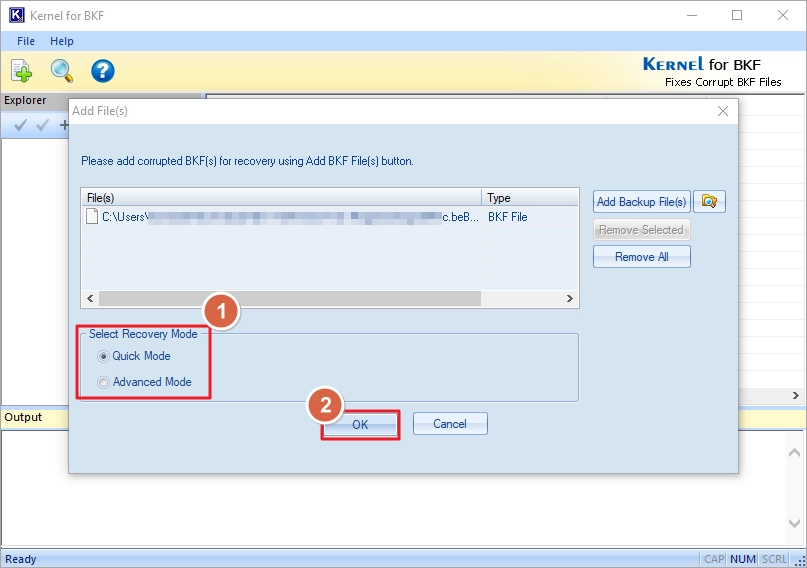
Task: Click up arrow of Output pane scrollbar
Action: (x=794, y=453)
